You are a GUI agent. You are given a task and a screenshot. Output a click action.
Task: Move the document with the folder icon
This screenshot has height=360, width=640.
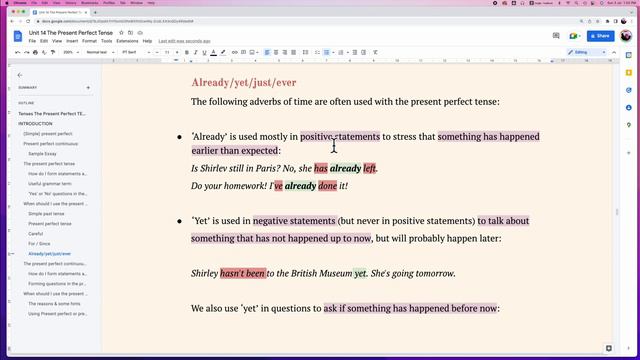click(130, 33)
